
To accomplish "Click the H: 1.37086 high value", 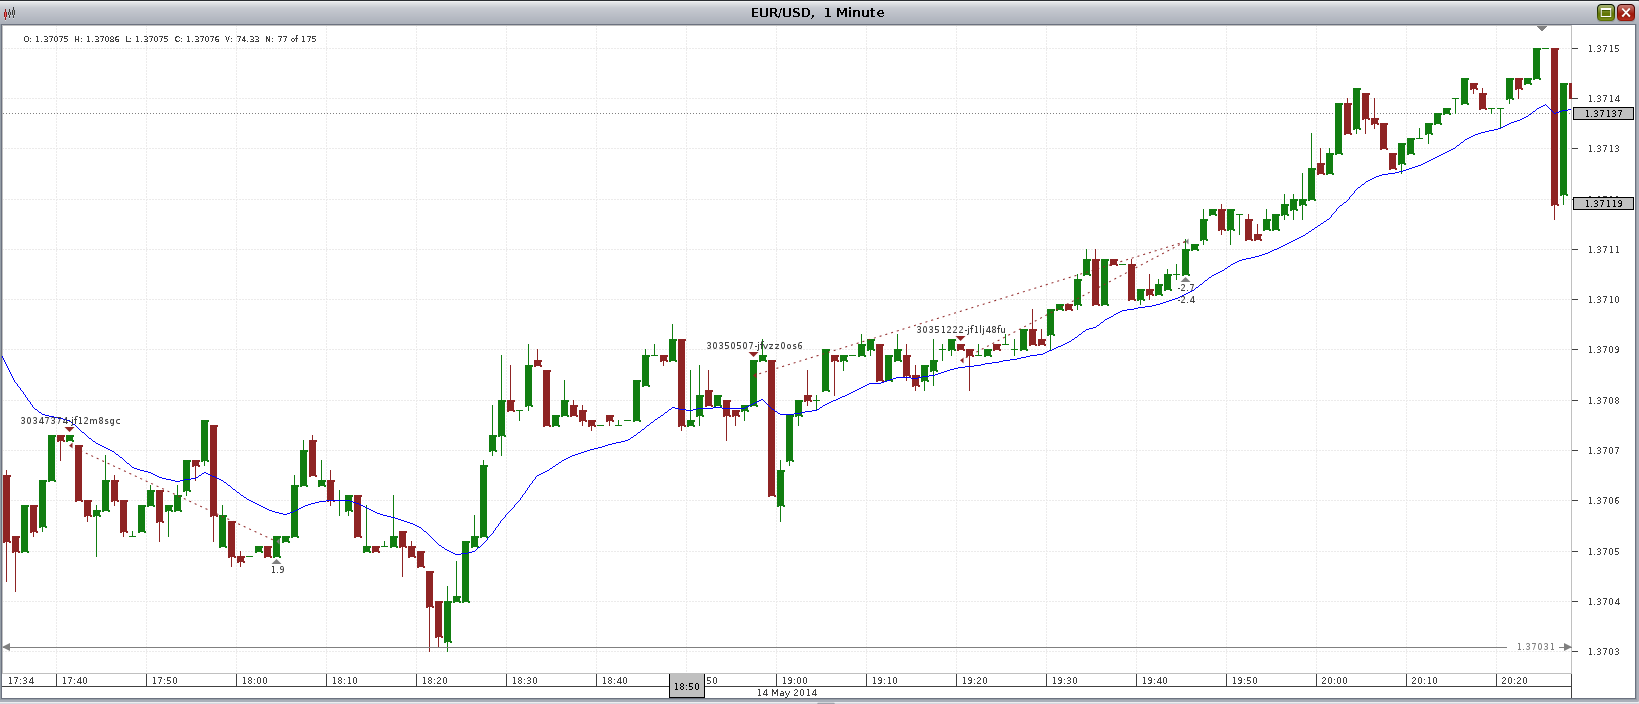I will (97, 39).
